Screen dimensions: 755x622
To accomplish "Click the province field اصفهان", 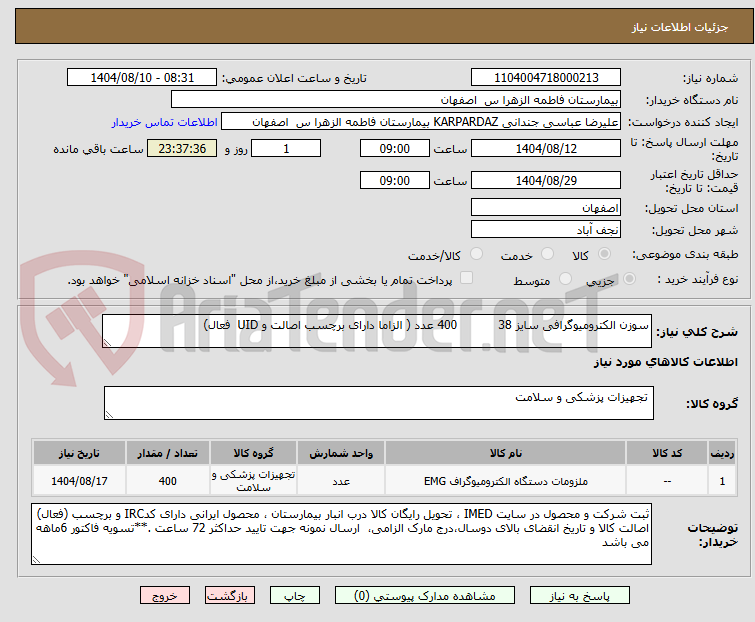I will coord(546,207).
